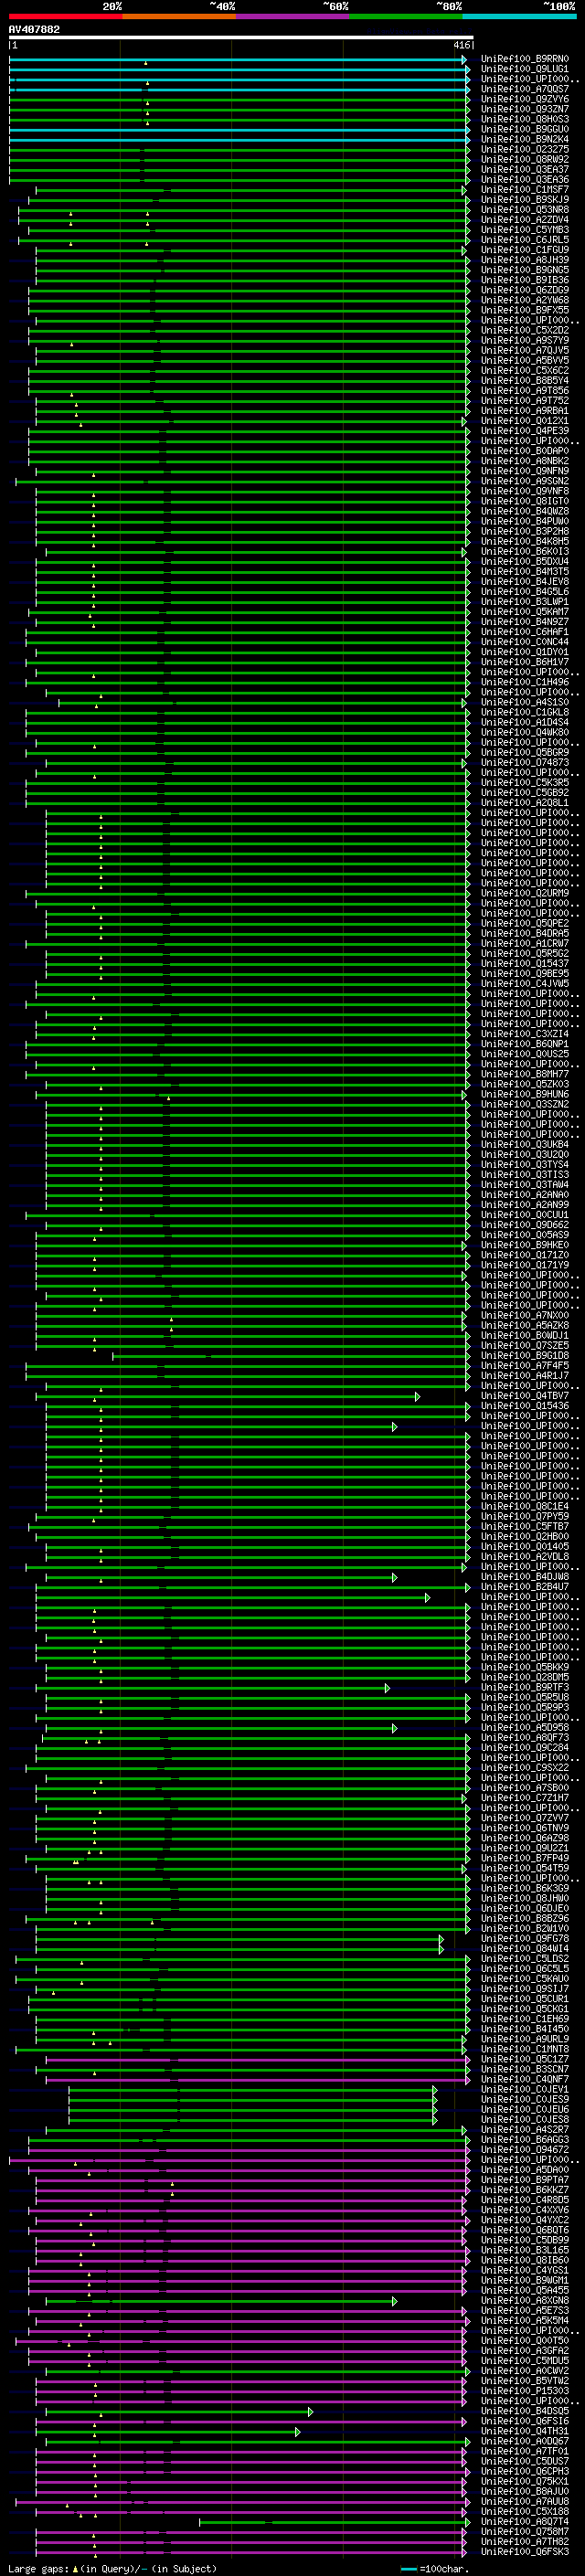Select label UniRef100_Q2URM9
The height and width of the screenshot is (2576, 585).
pyautogui.click(x=525, y=893)
